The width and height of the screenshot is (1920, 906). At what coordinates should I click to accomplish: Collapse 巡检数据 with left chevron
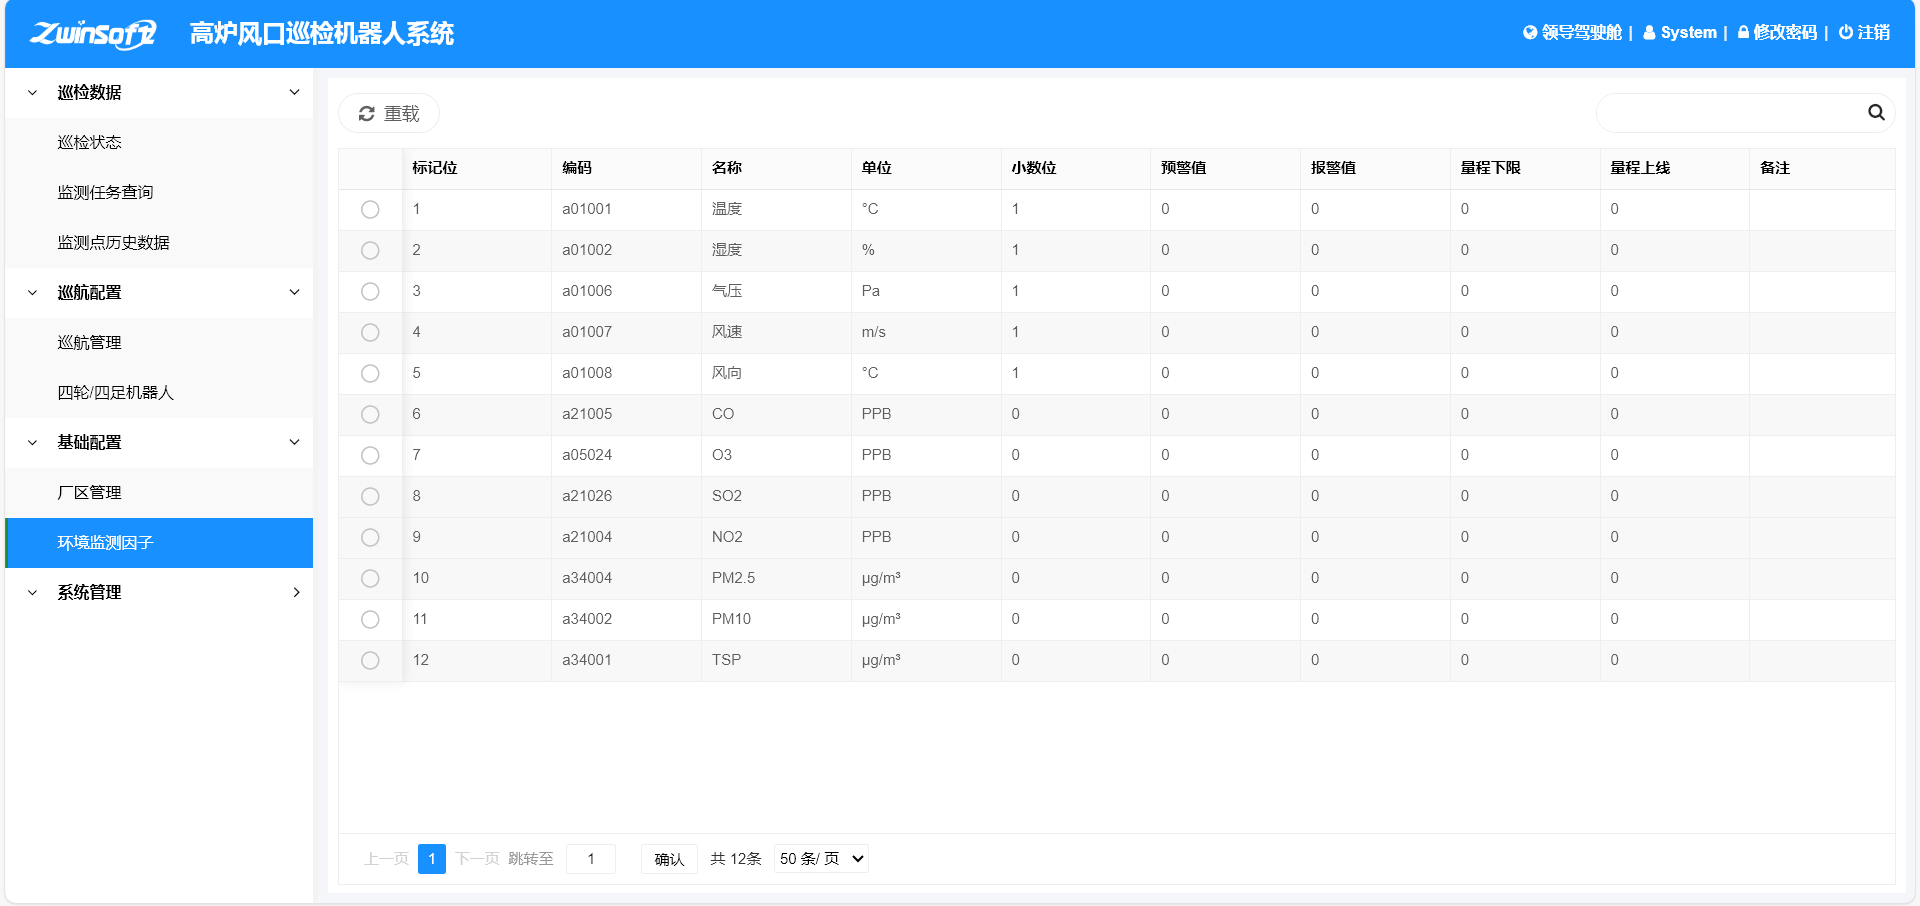click(32, 93)
